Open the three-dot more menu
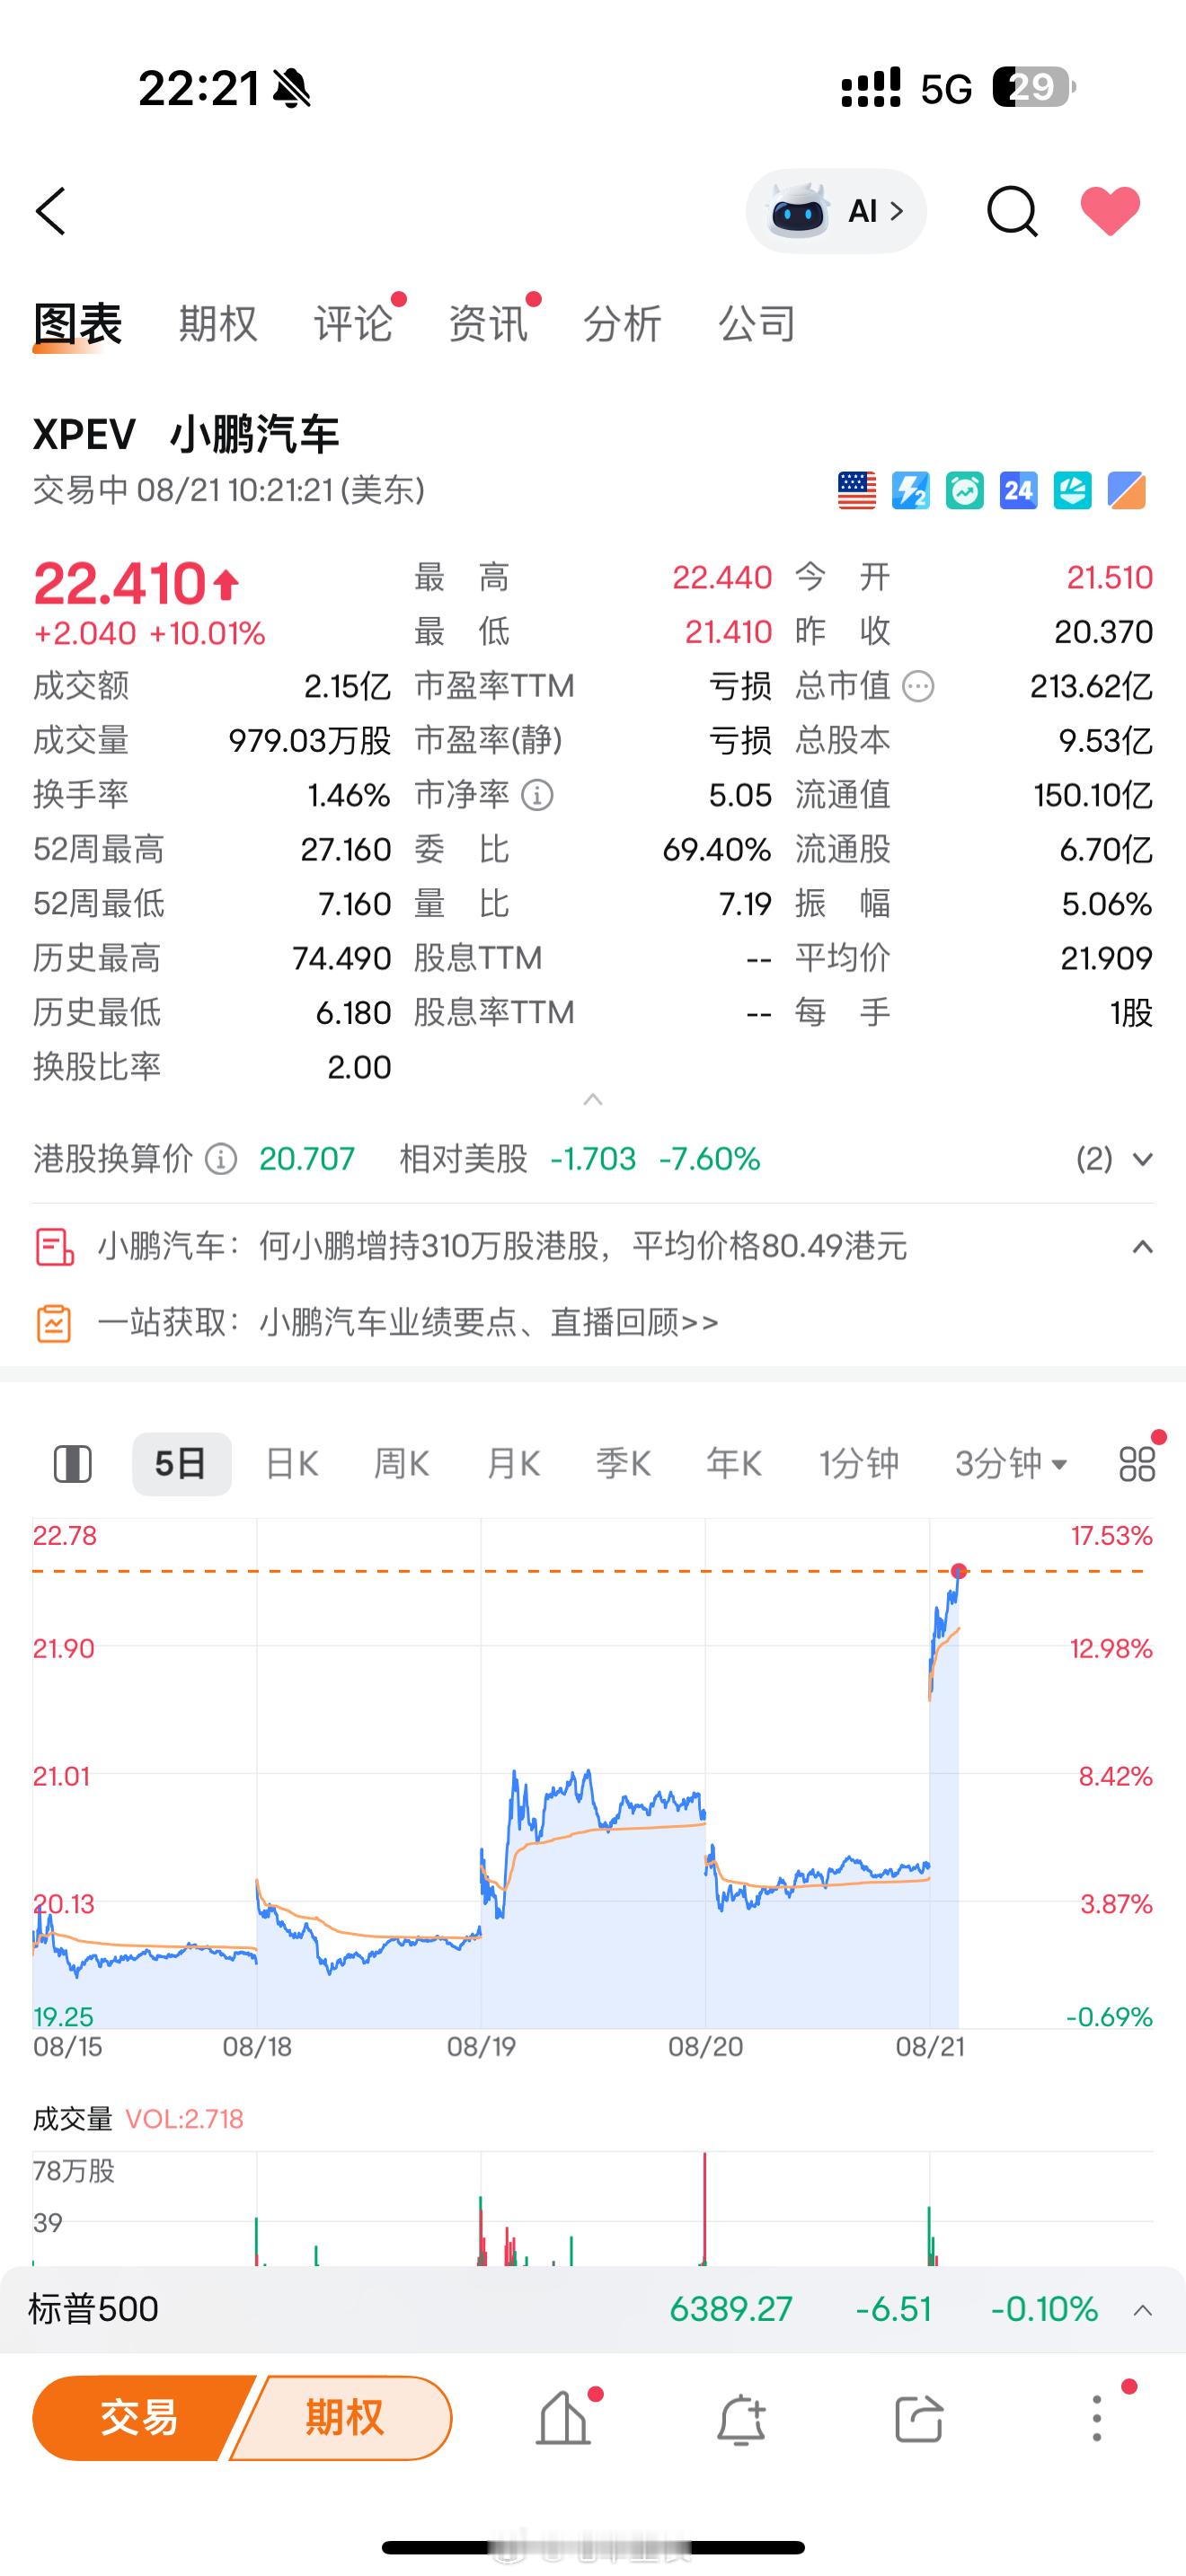This screenshot has width=1186, height=2576. coord(1097,2418)
